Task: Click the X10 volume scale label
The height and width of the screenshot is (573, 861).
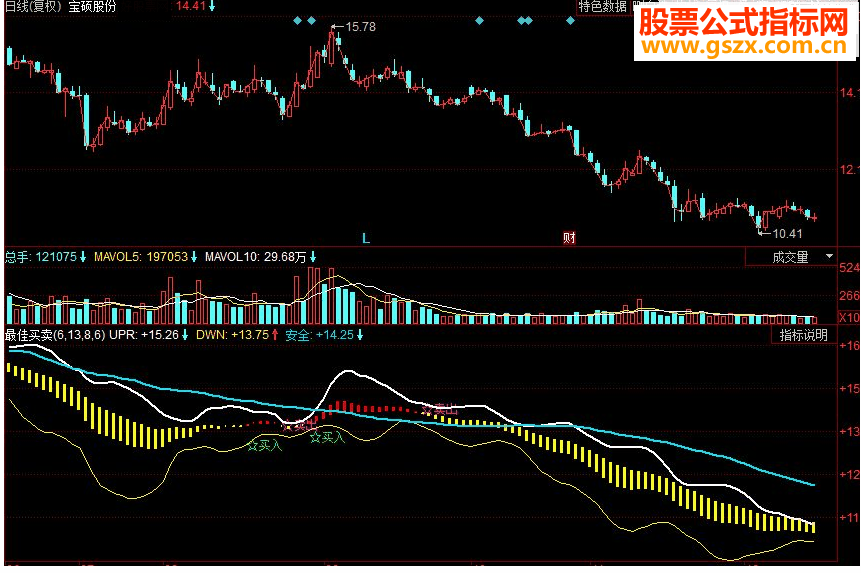Action: tap(849, 317)
